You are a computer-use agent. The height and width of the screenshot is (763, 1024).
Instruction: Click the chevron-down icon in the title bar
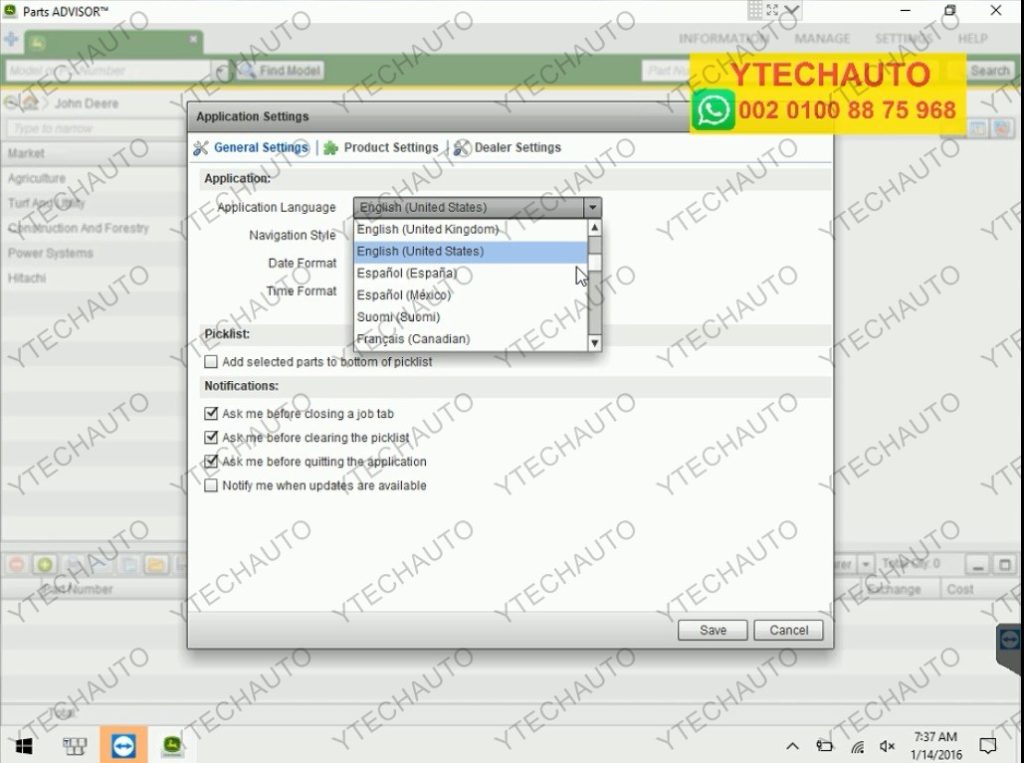coord(792,10)
